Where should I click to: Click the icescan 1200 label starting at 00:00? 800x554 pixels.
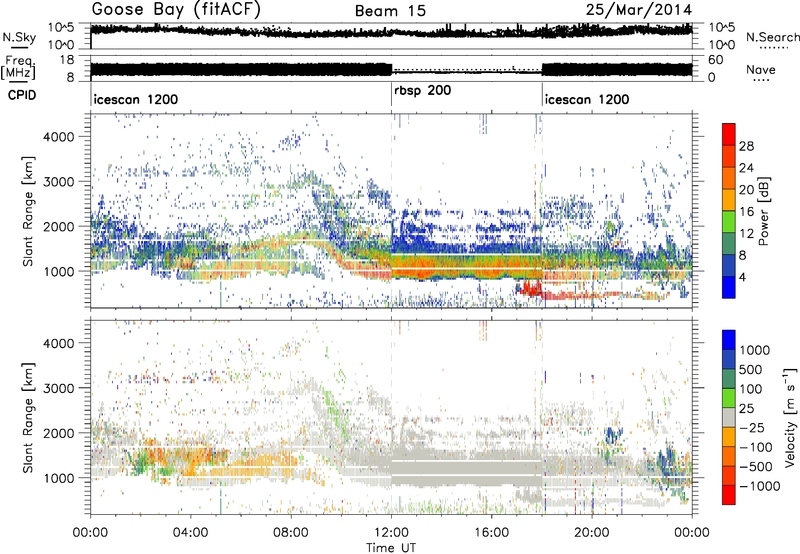coord(136,99)
